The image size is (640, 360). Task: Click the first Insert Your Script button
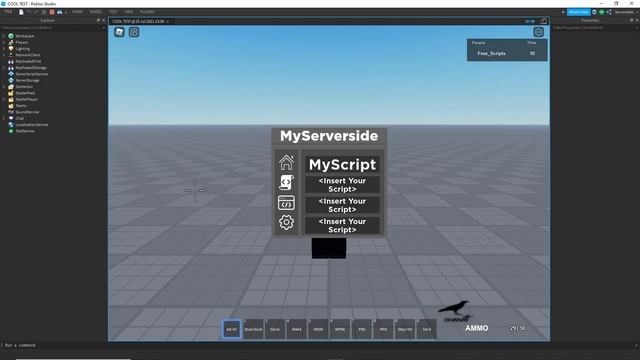(x=342, y=185)
